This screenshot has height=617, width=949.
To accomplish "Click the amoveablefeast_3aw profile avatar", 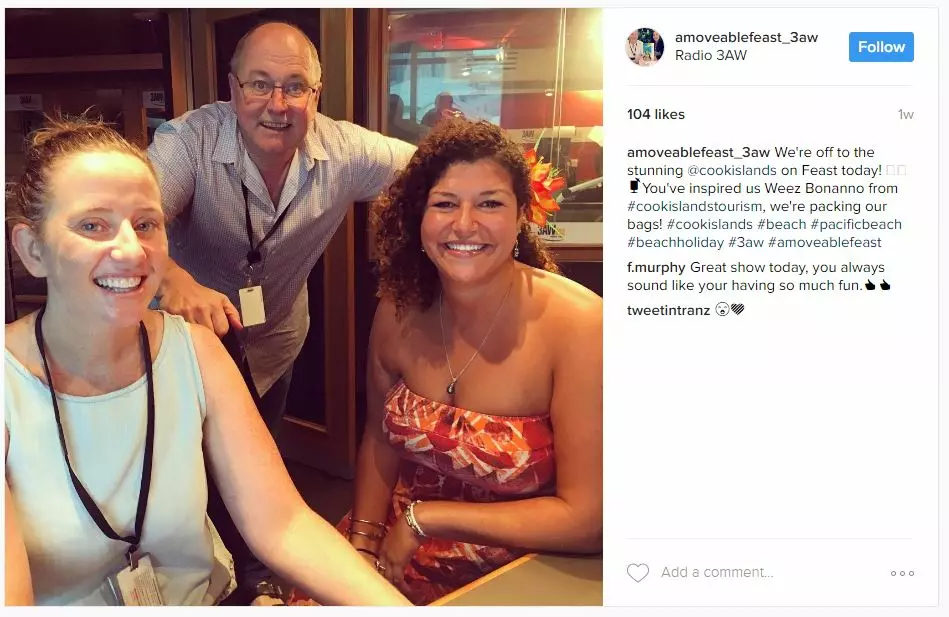I will (645, 47).
